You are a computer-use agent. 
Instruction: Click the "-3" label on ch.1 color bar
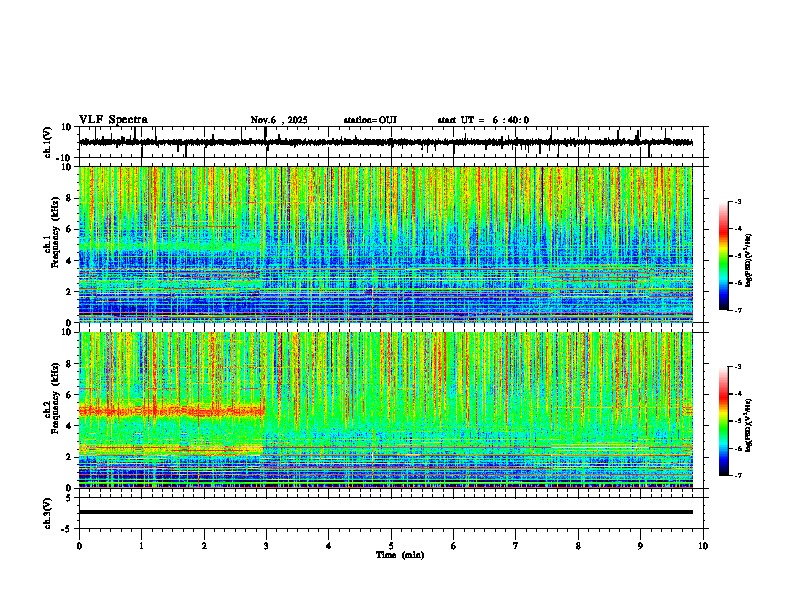(x=737, y=201)
